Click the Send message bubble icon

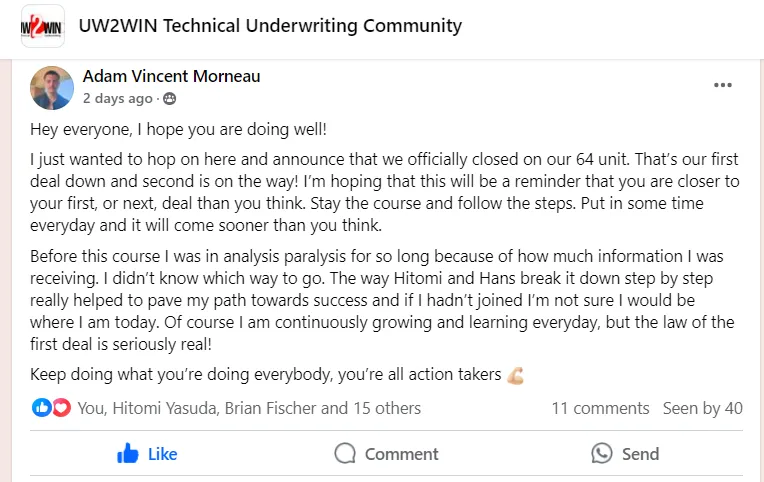601,454
